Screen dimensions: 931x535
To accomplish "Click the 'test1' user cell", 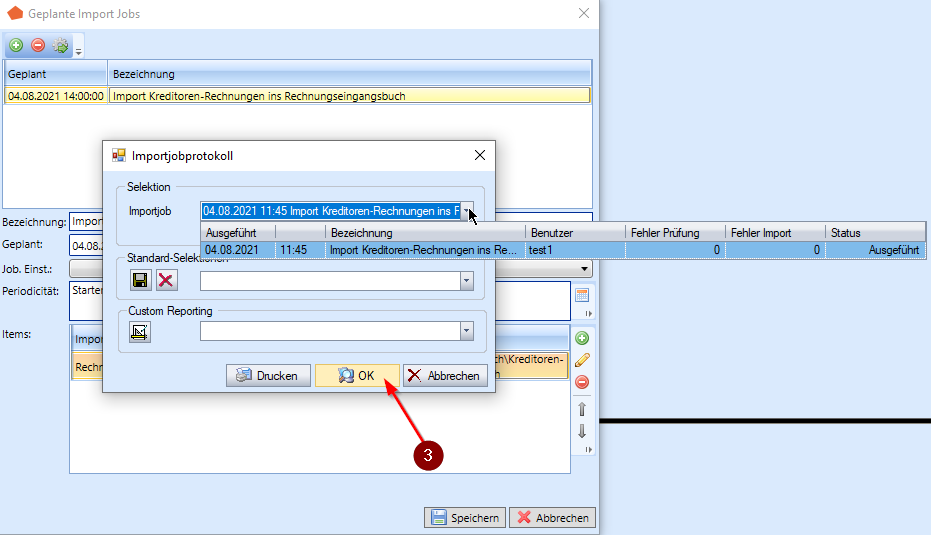I will (575, 250).
